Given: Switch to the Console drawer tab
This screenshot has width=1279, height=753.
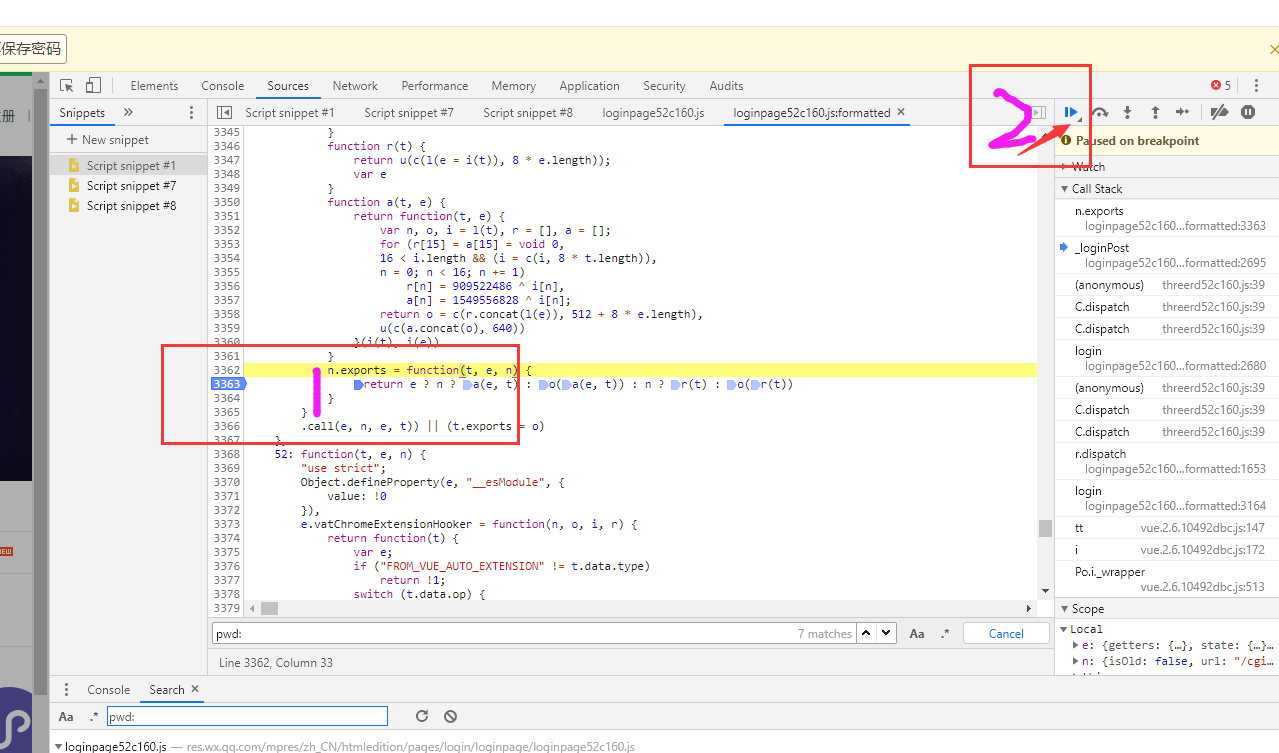Looking at the screenshot, I should click(108, 690).
